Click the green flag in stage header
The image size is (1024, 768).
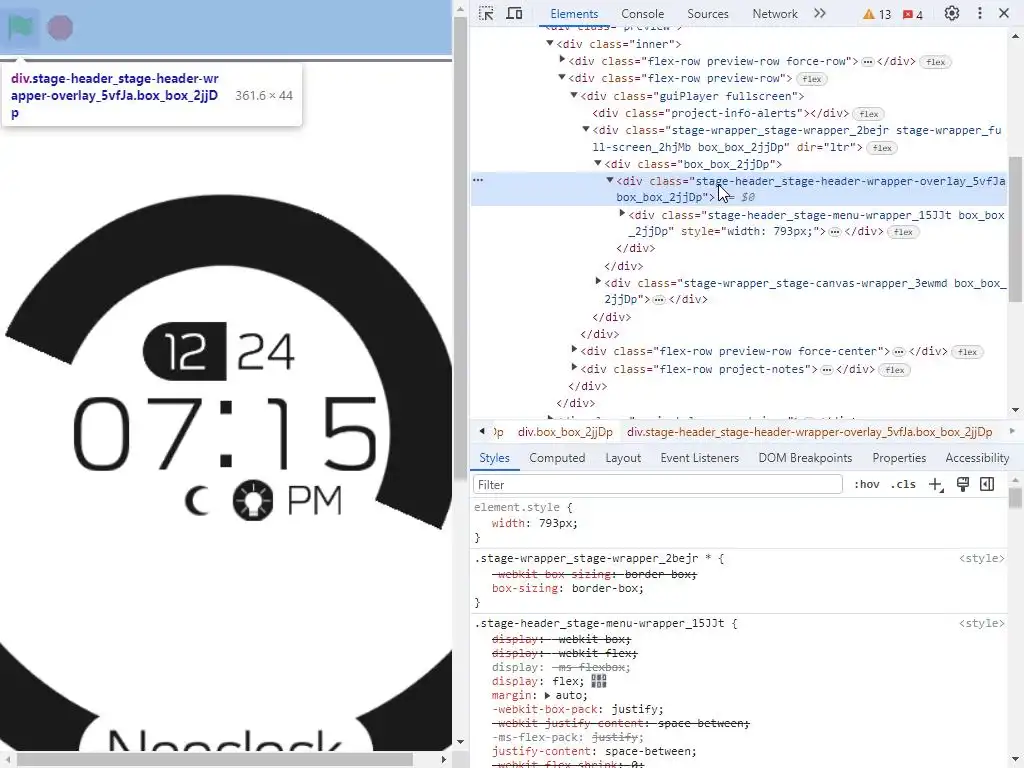coord(21,28)
